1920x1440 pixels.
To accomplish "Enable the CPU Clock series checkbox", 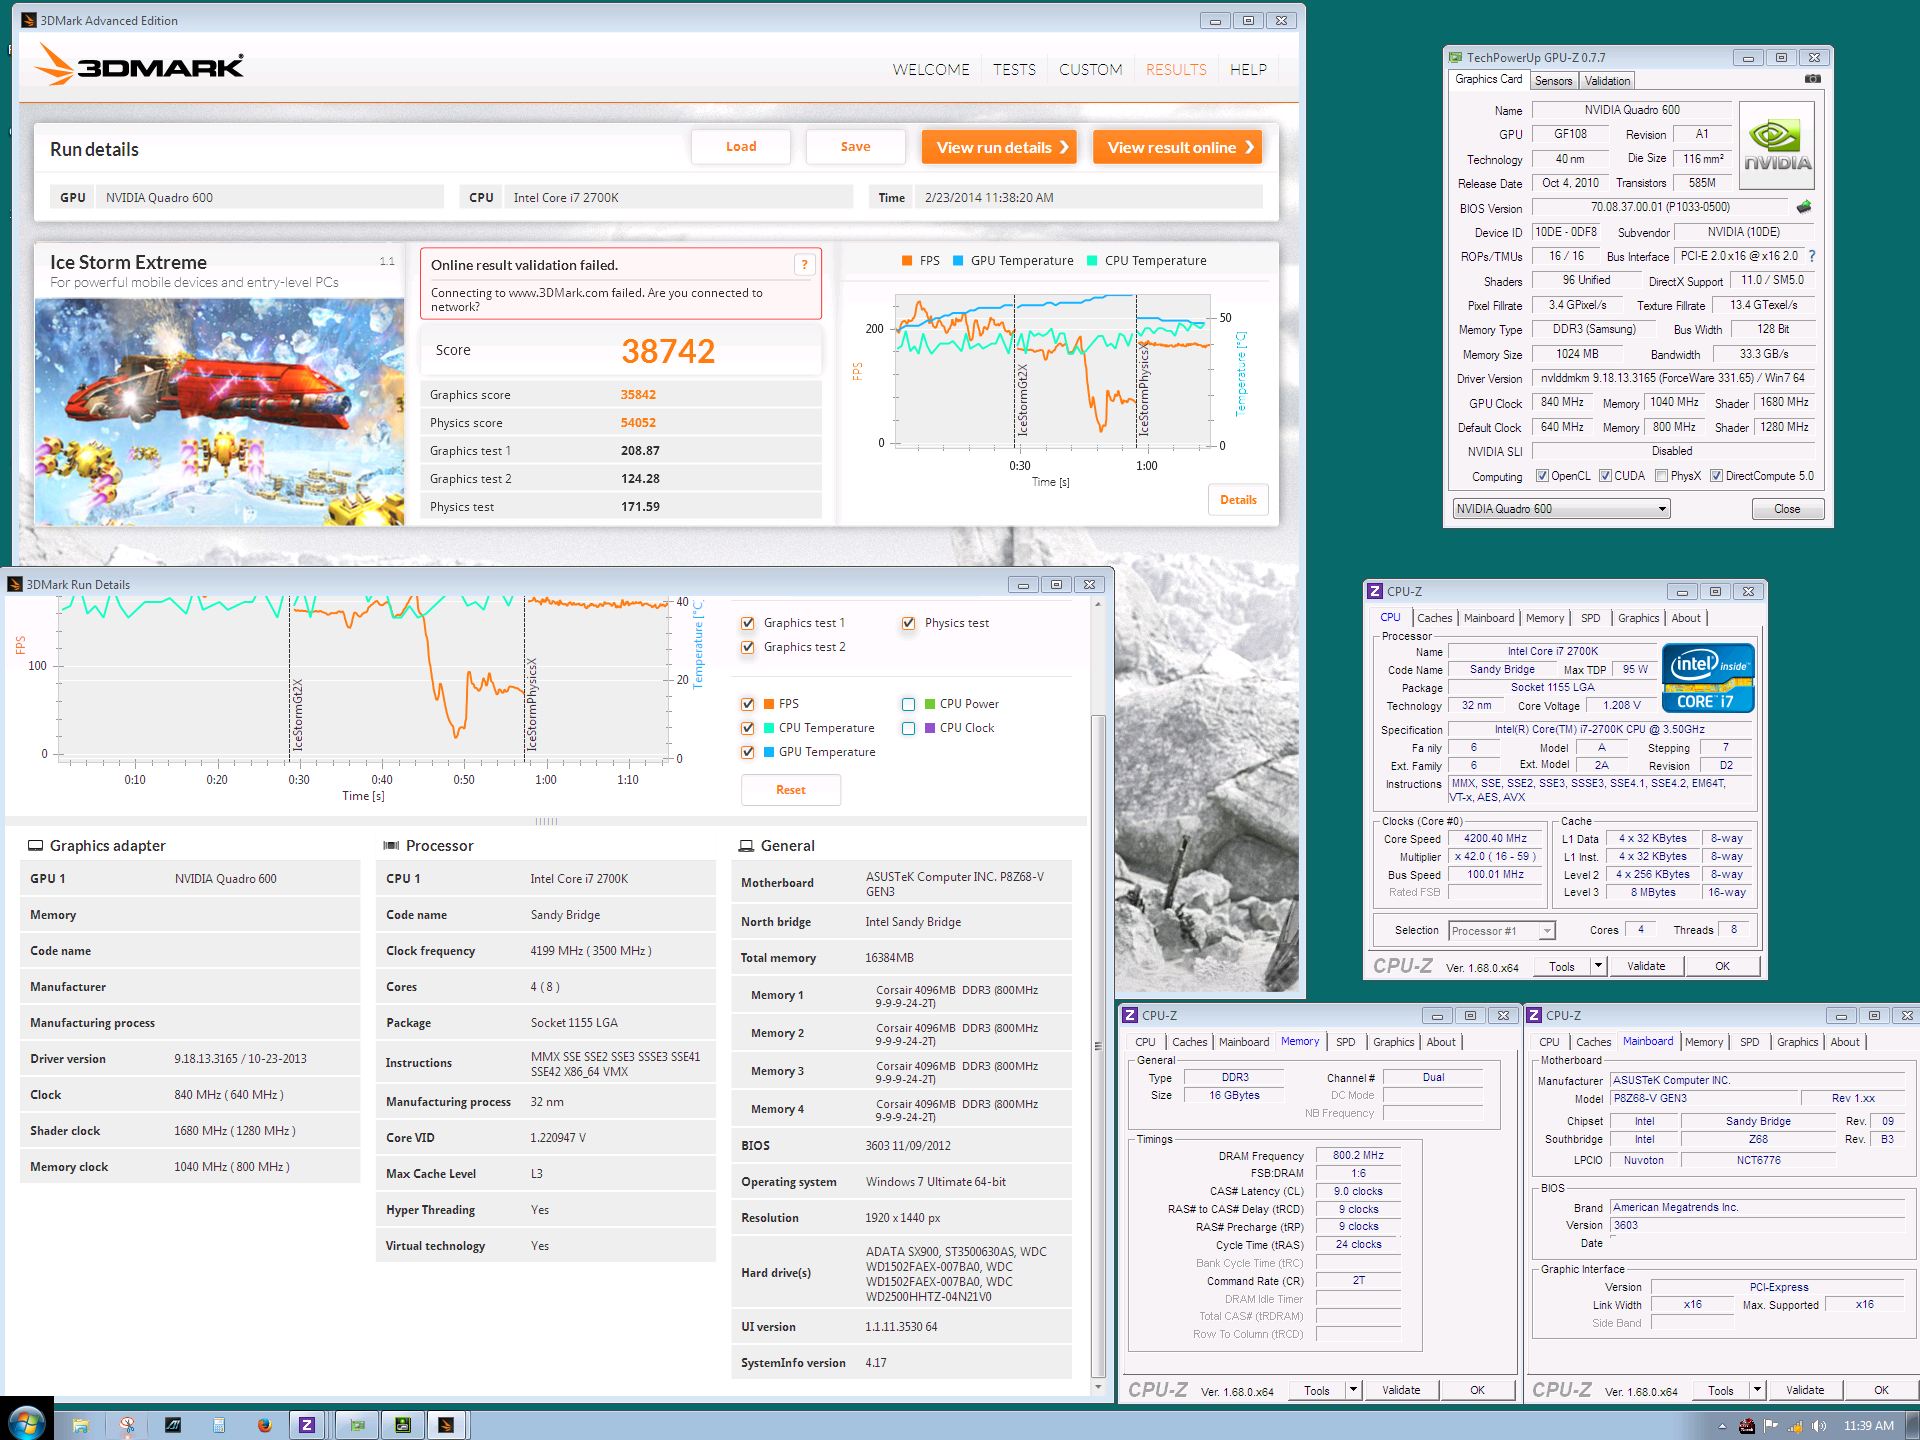I will (908, 728).
